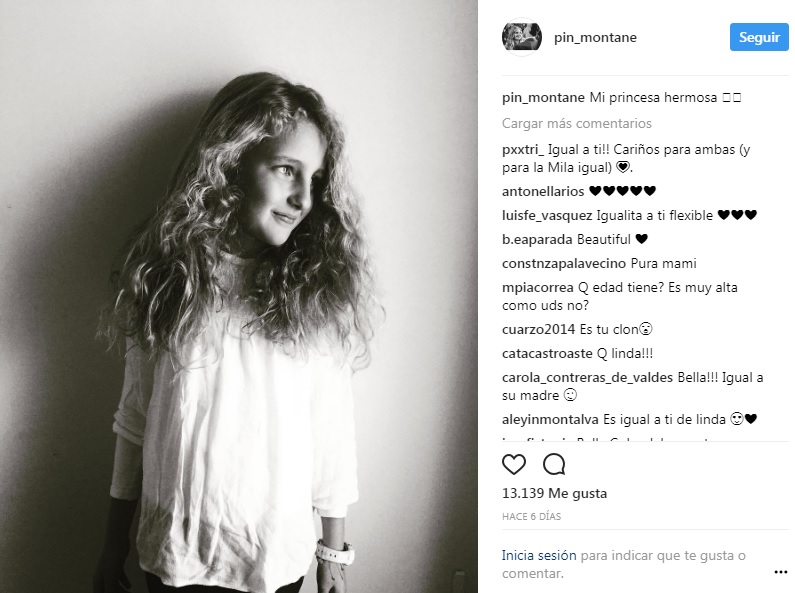Open pin_montane username in header

595,38
